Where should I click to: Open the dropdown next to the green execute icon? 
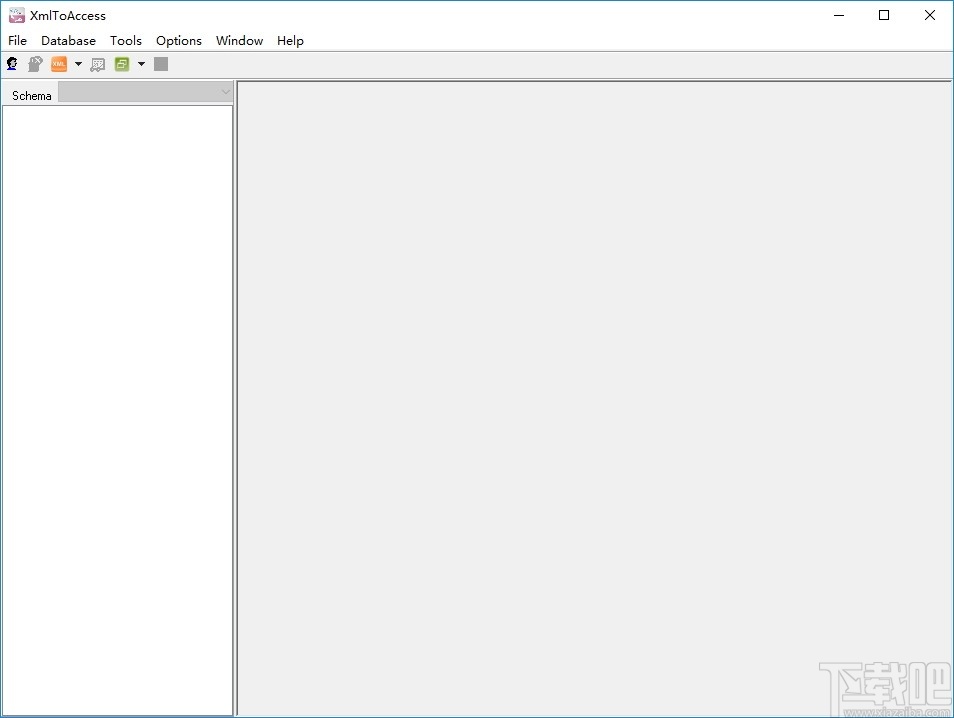click(141, 63)
